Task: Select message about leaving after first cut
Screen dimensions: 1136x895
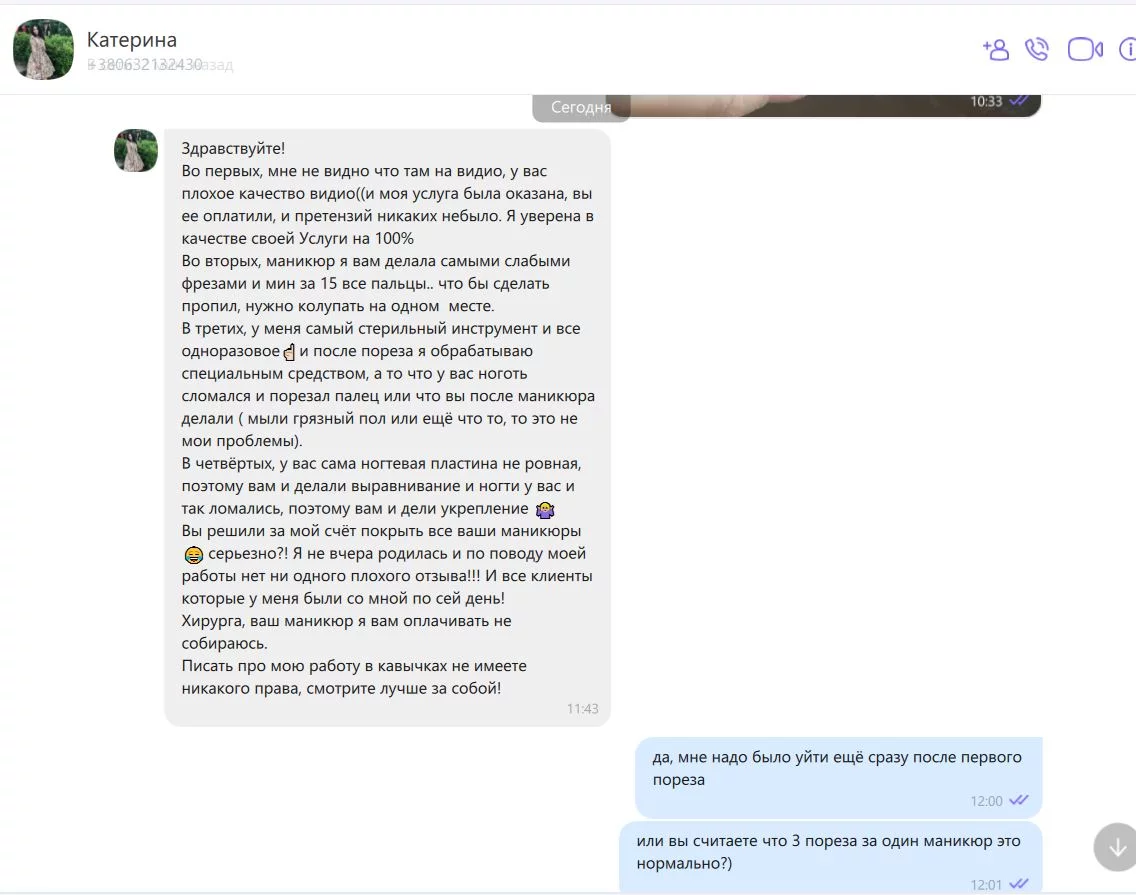Action: click(838, 777)
